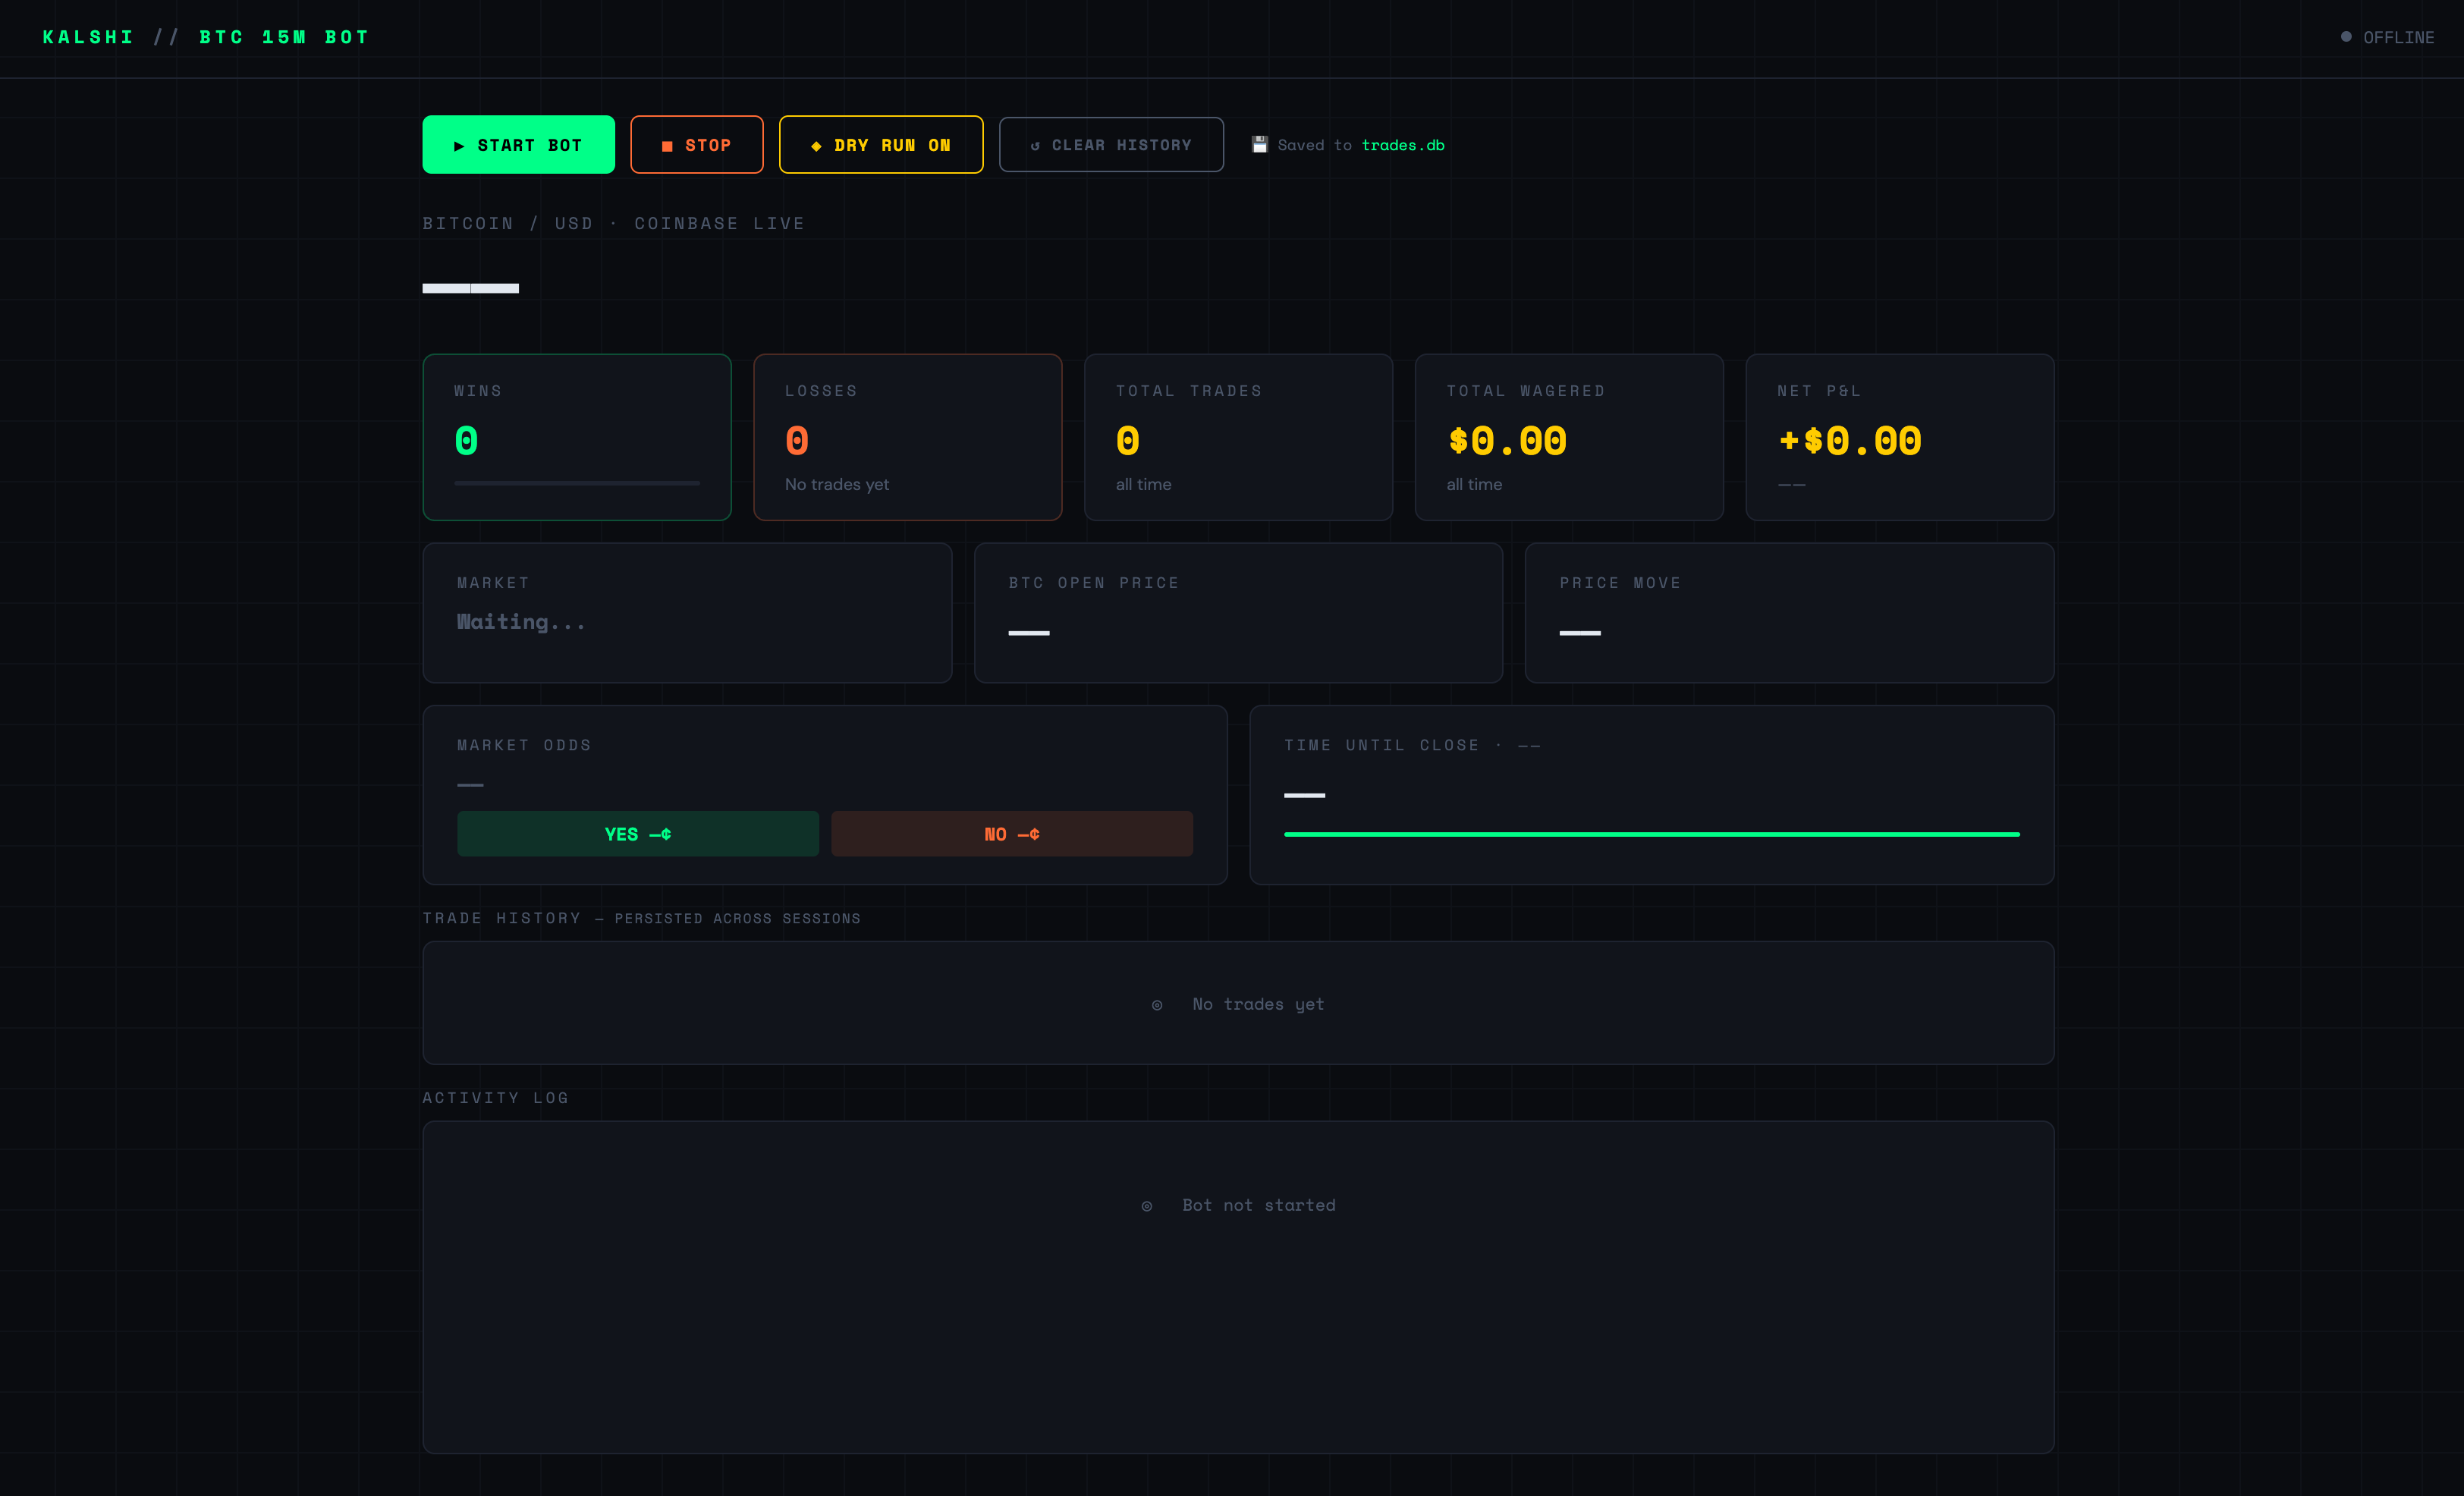Screen dimensions: 2464x1496
Task: Click the Net P&L +$0.00 value
Action: pyautogui.click(x=1850, y=441)
